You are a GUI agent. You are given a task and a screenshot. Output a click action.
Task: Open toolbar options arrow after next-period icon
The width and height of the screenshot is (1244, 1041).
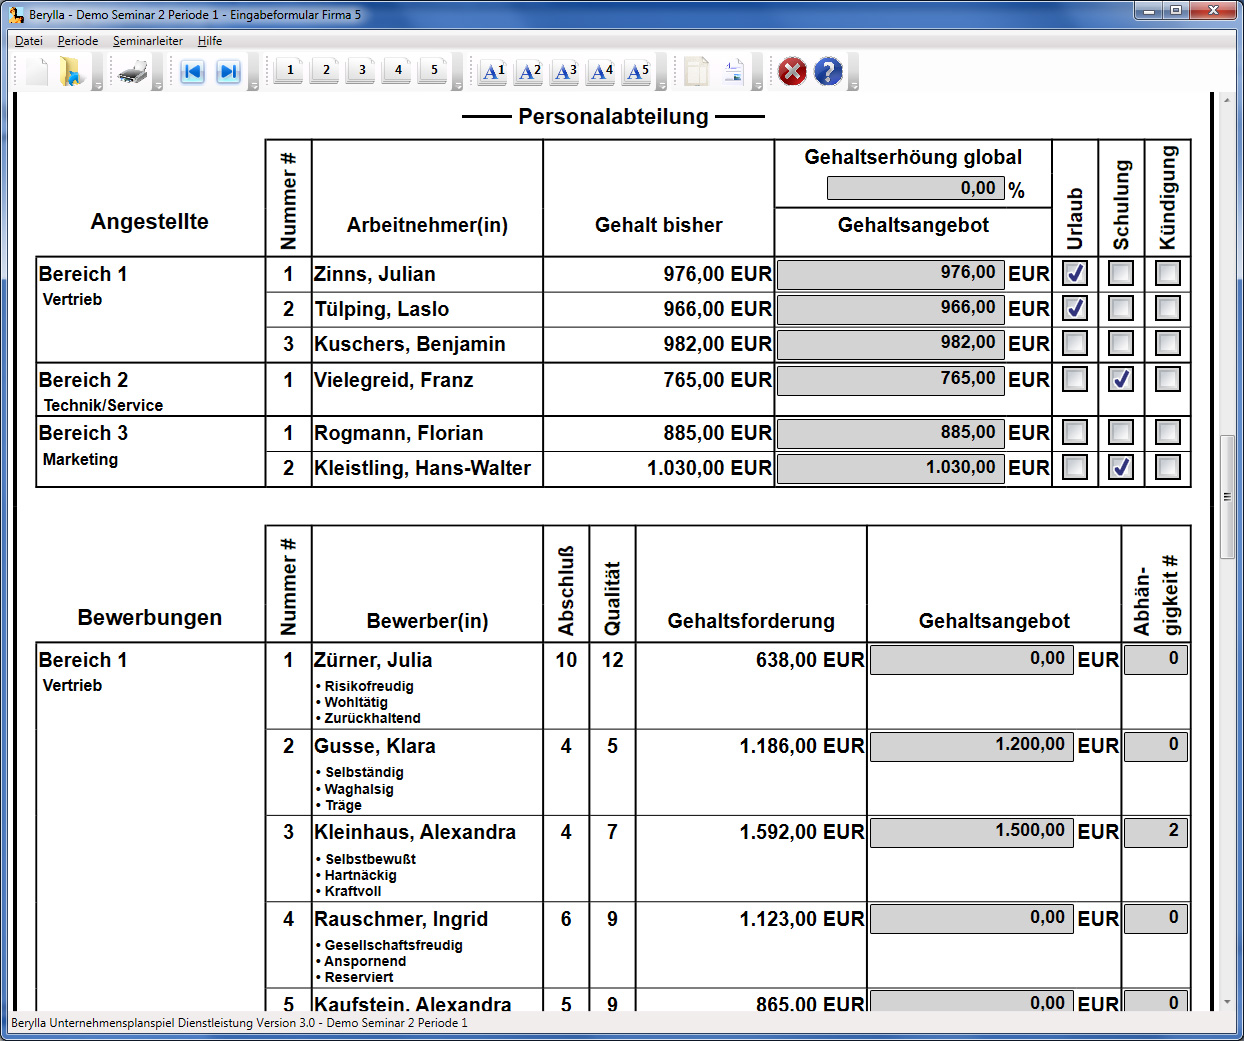254,86
